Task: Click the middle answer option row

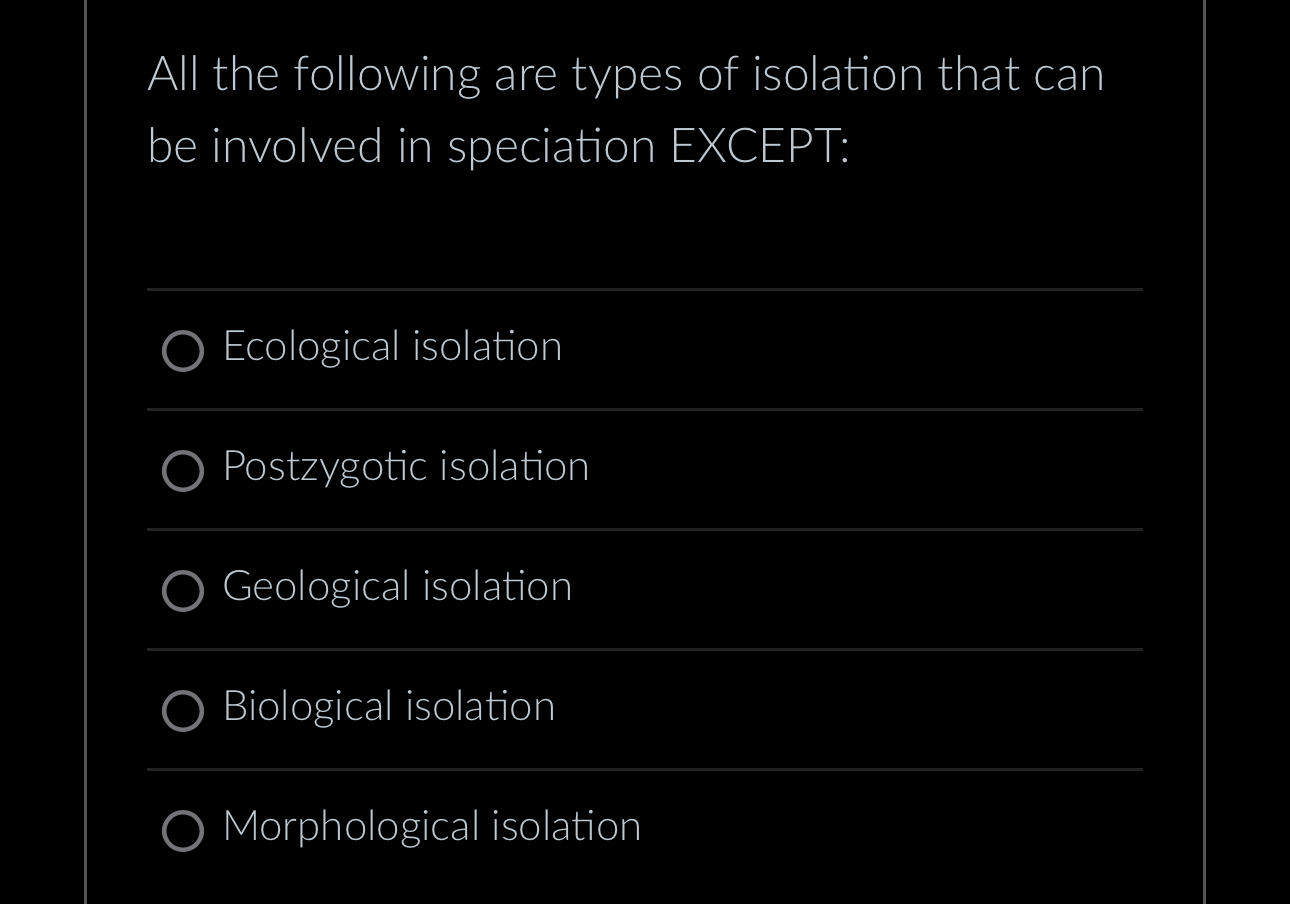Action: pyautogui.click(x=645, y=590)
